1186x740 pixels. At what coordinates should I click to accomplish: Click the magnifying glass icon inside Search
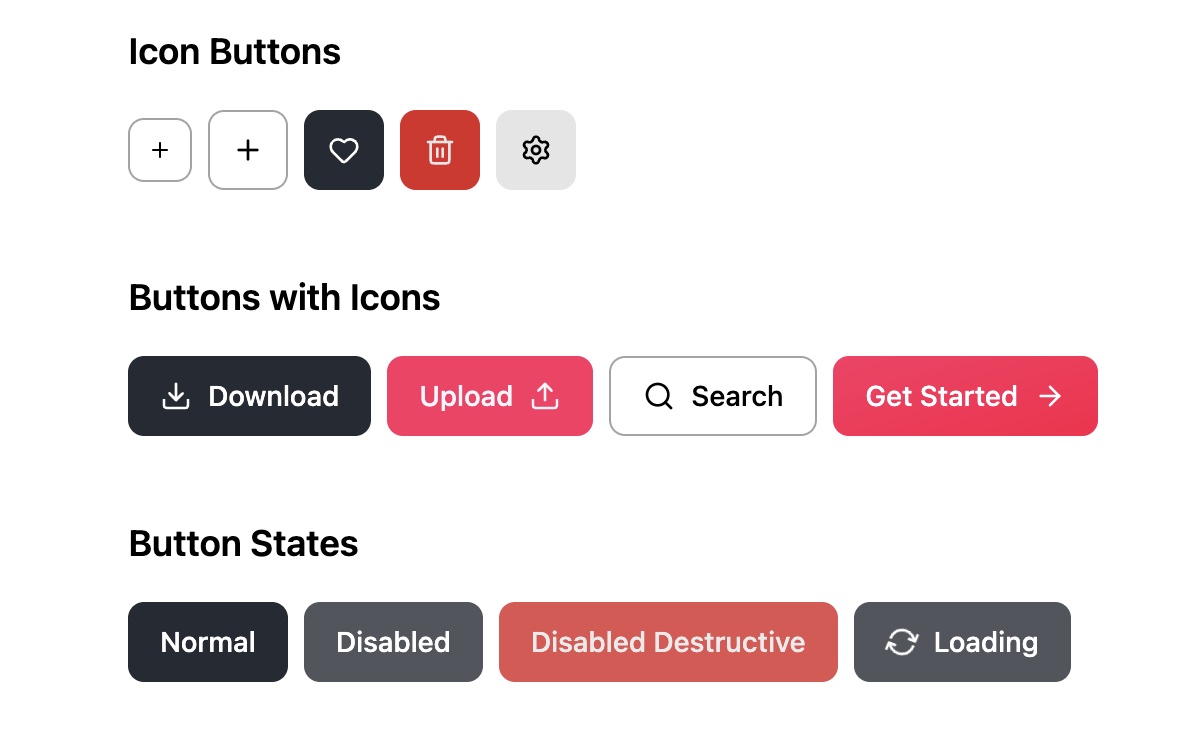[x=659, y=396]
